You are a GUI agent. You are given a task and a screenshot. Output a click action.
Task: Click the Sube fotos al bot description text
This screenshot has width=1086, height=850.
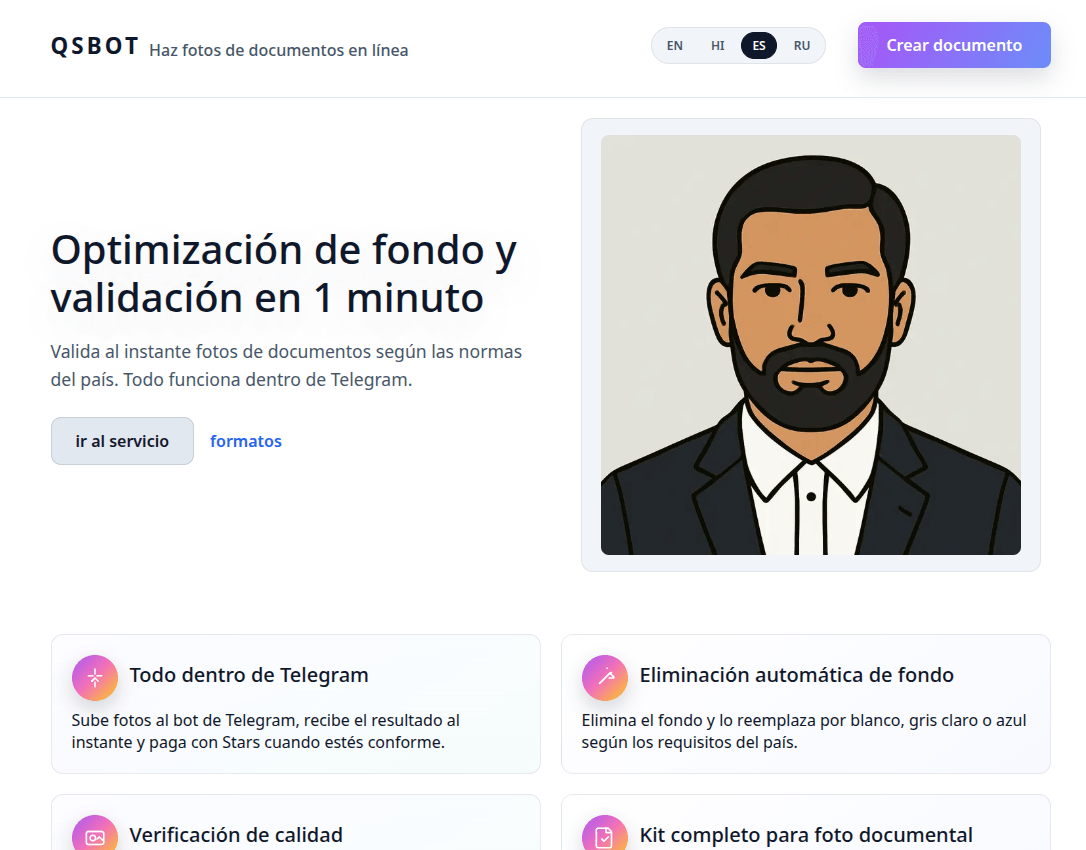point(266,731)
